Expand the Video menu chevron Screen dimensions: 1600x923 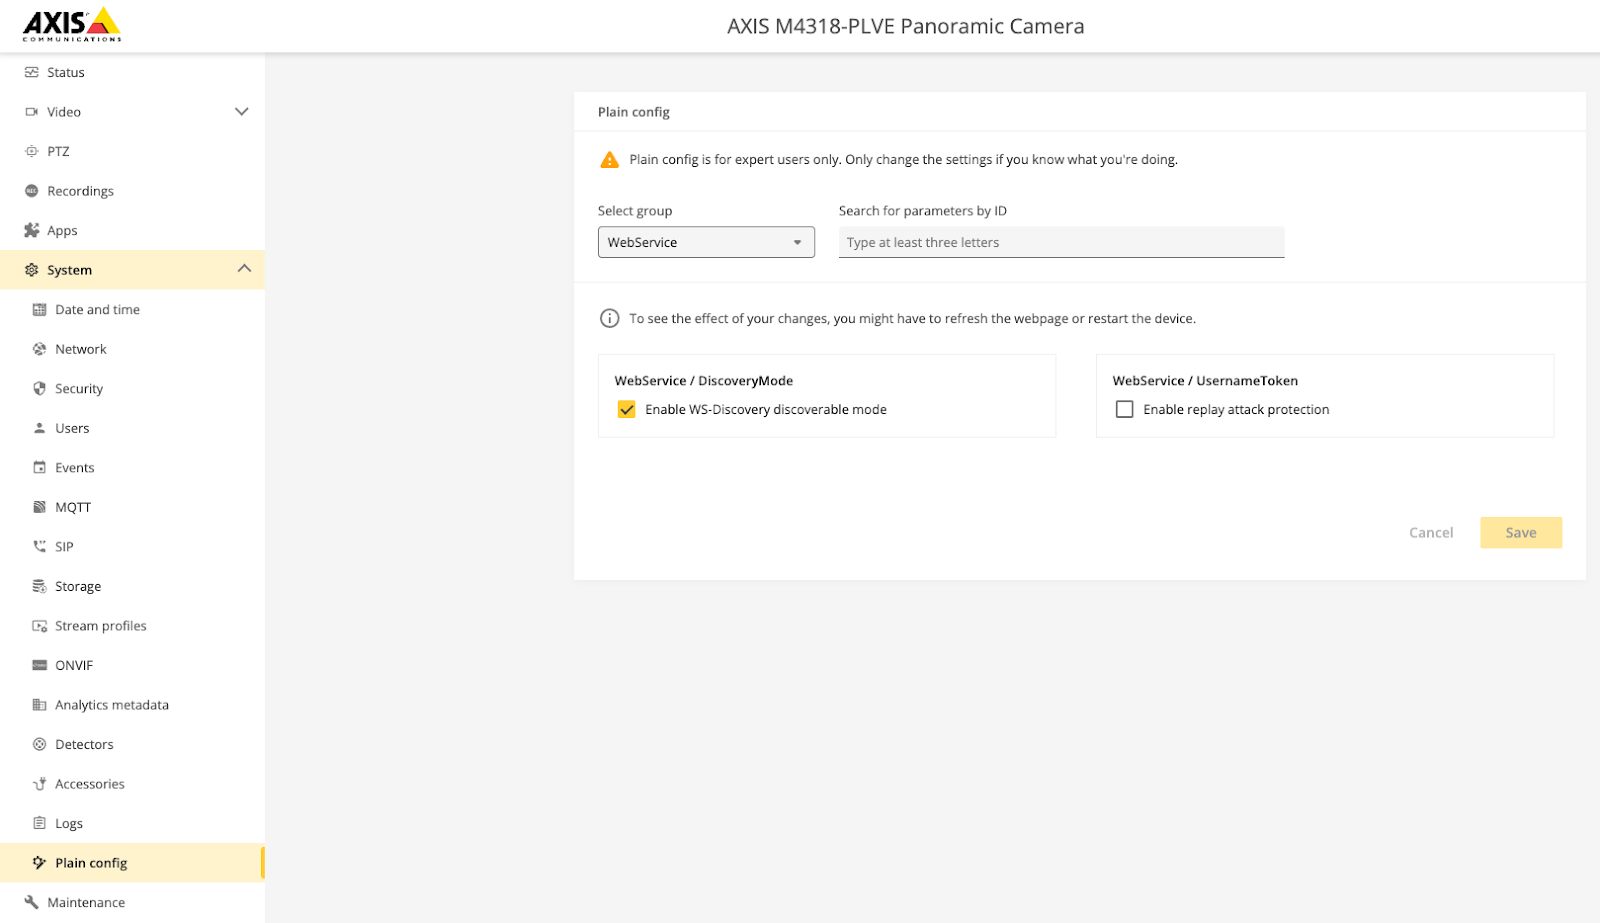[x=241, y=112]
